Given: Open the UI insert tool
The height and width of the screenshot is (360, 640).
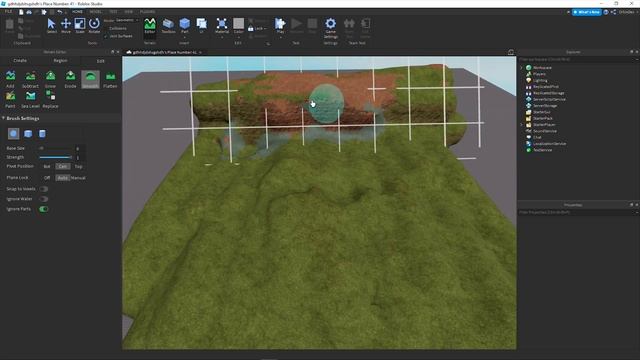Looking at the screenshot, I should click(202, 26).
